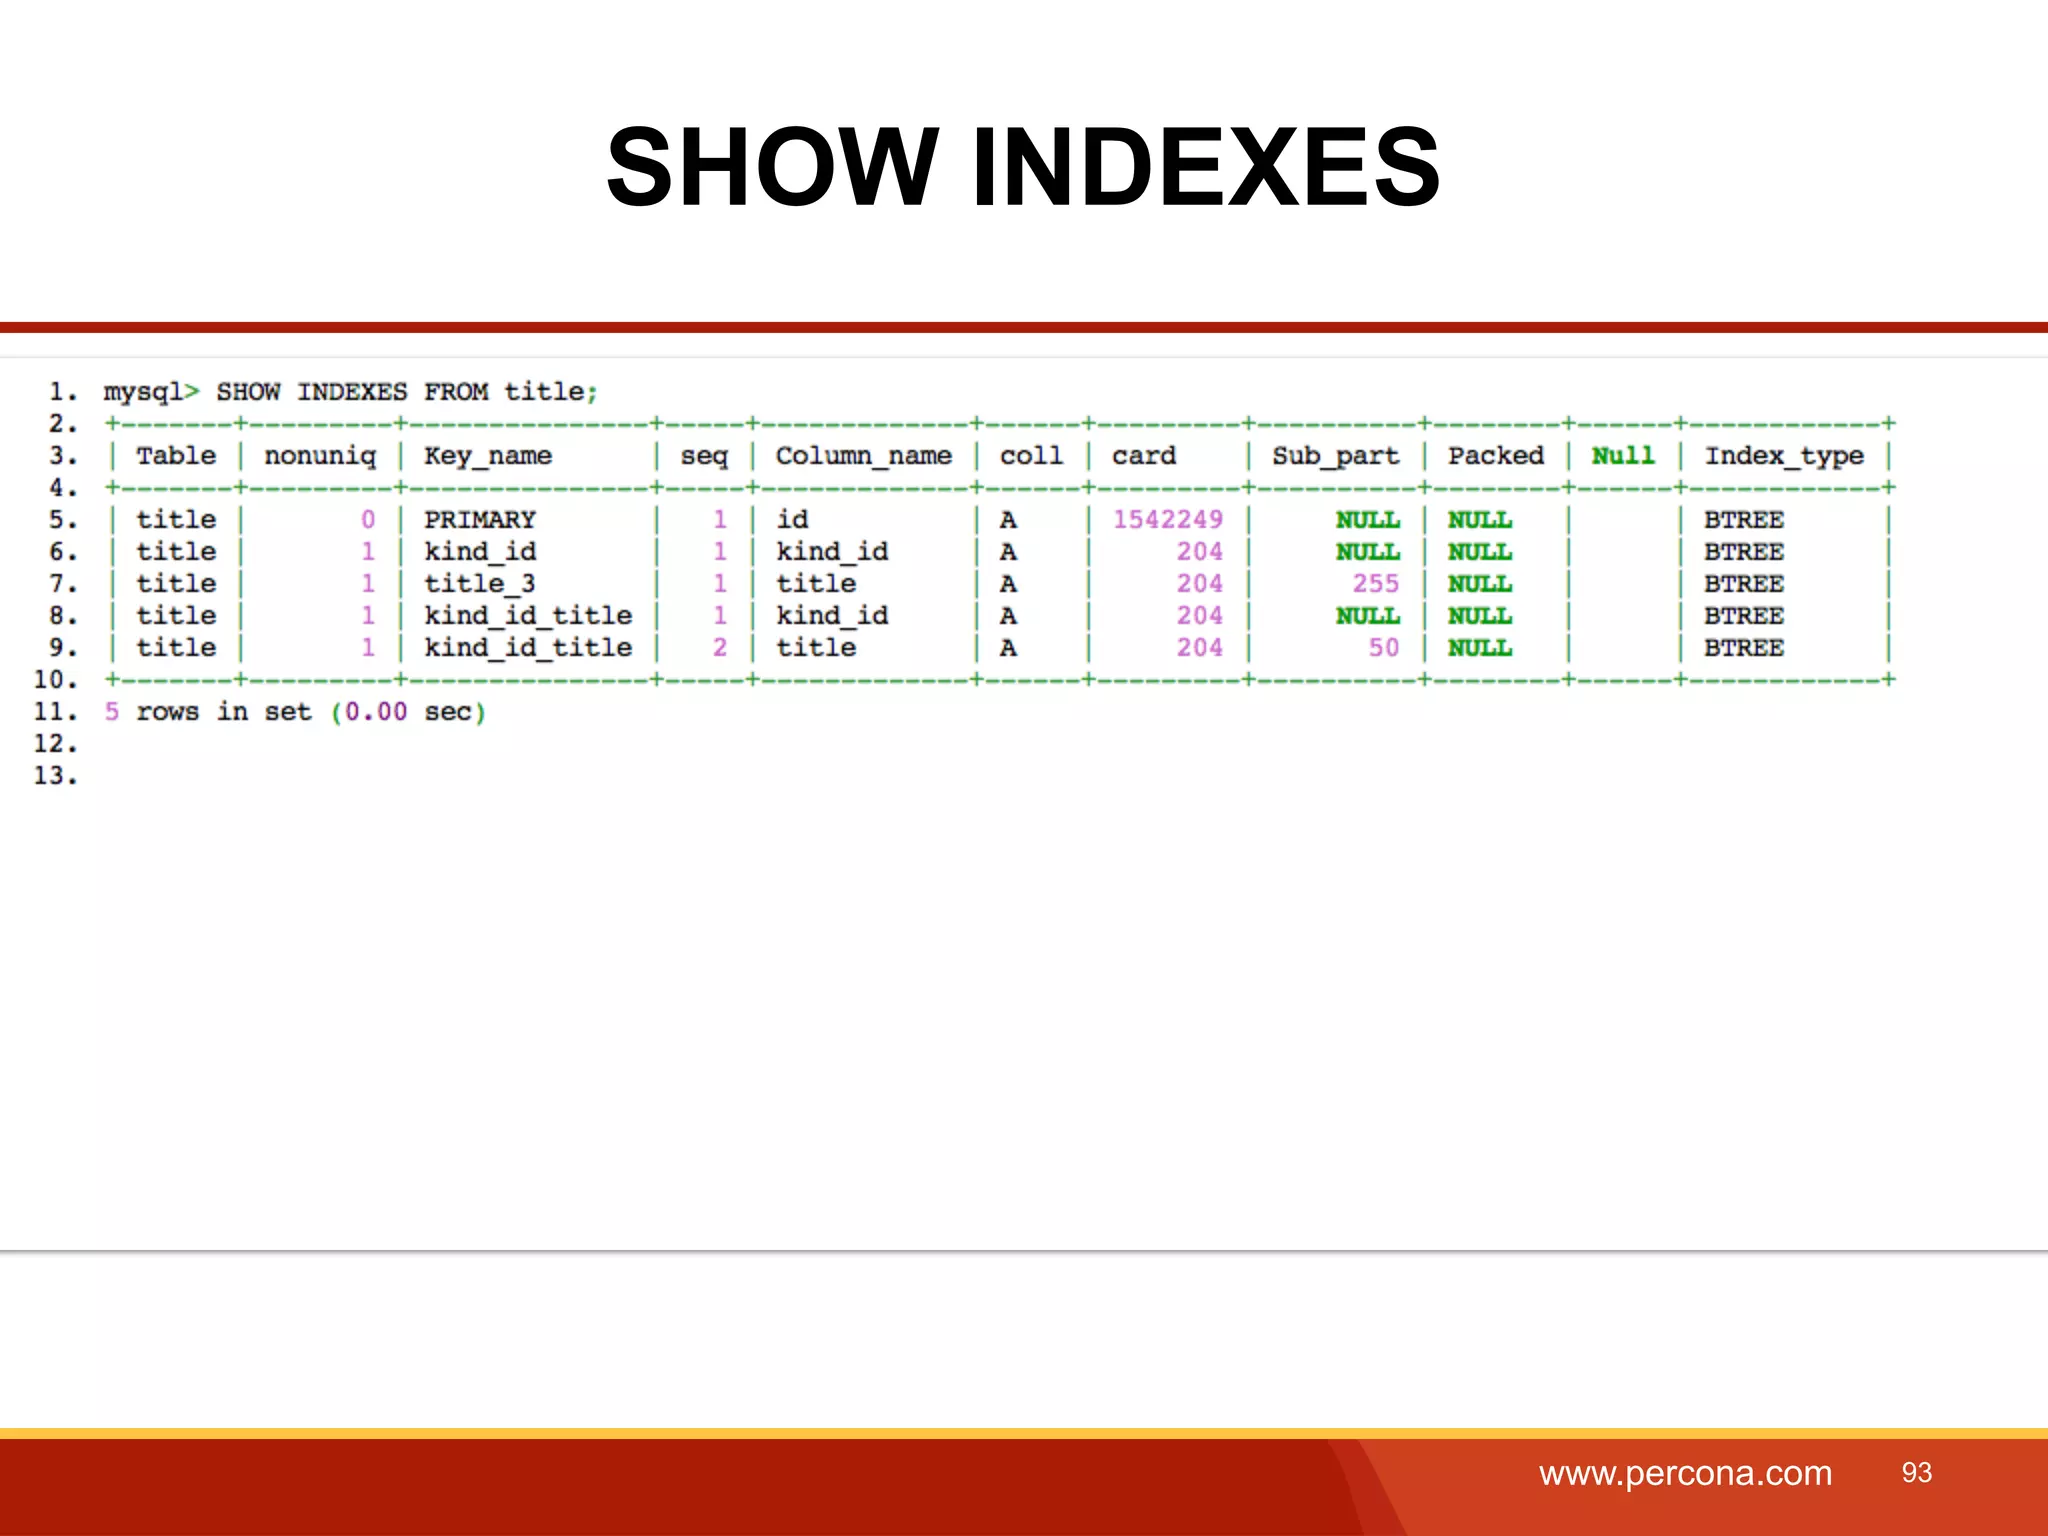Click the 'Key_name' column header

coord(488,456)
